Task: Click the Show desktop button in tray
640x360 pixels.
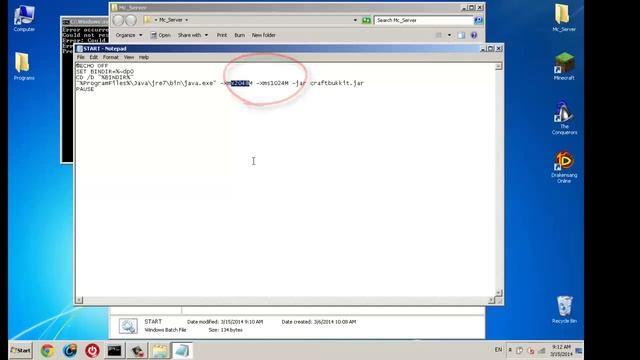Action: point(579,350)
